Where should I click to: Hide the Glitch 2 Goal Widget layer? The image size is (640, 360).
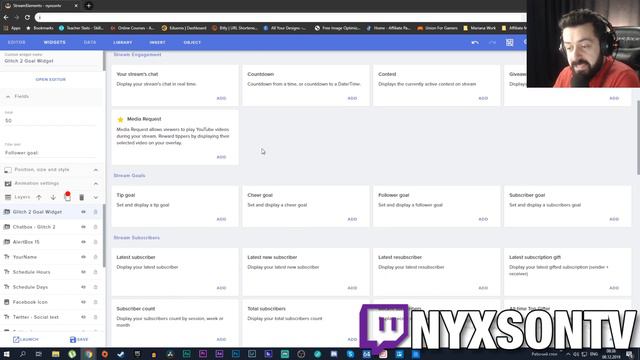point(83,212)
